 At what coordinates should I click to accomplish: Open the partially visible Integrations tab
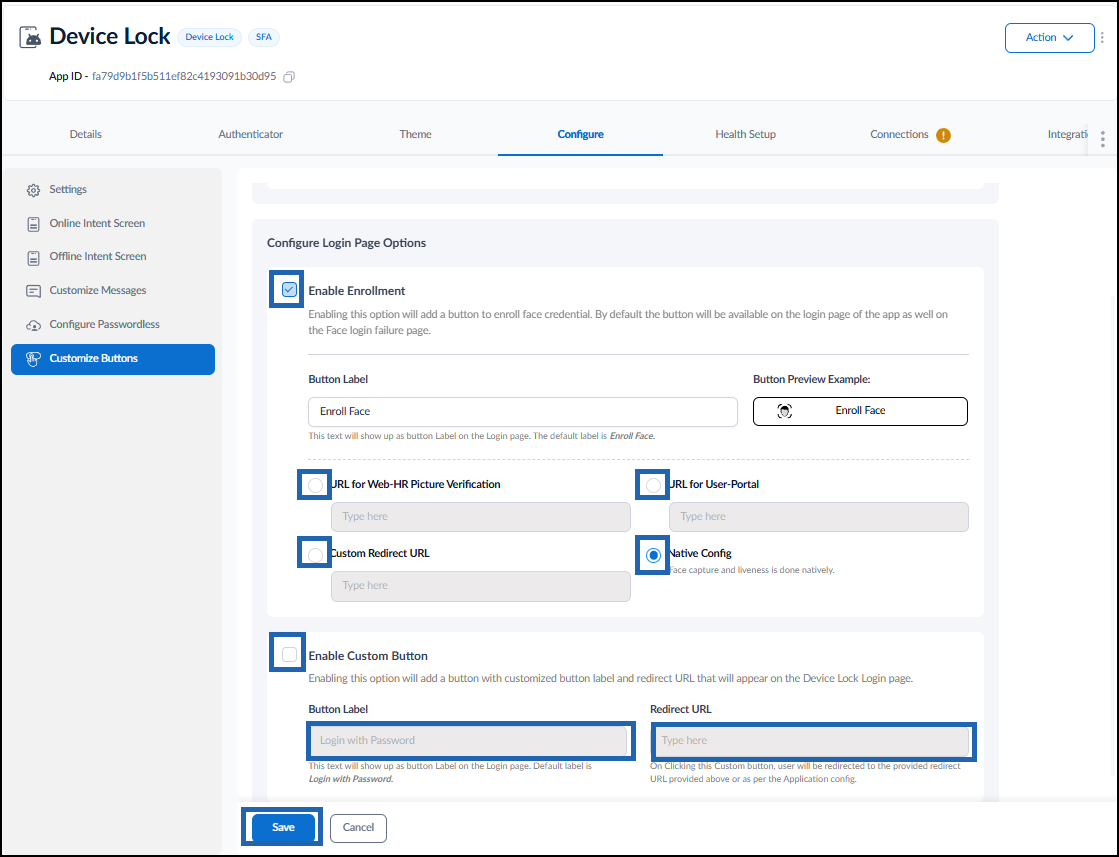click(x=1068, y=134)
